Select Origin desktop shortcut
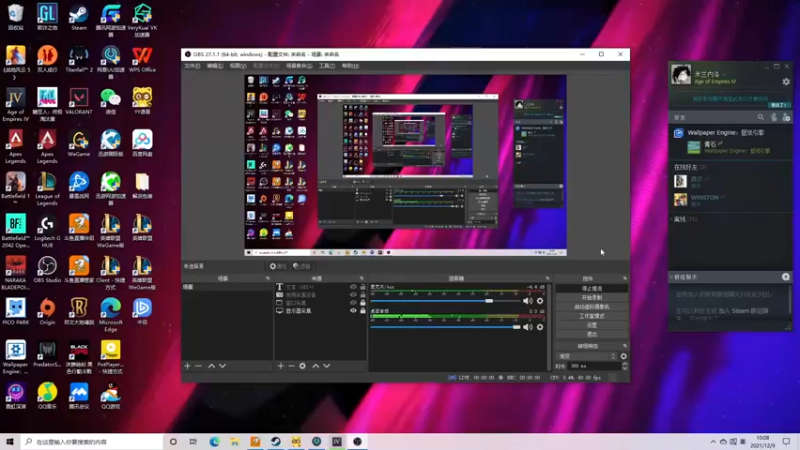Screen dimensions: 800x450 tap(47, 311)
